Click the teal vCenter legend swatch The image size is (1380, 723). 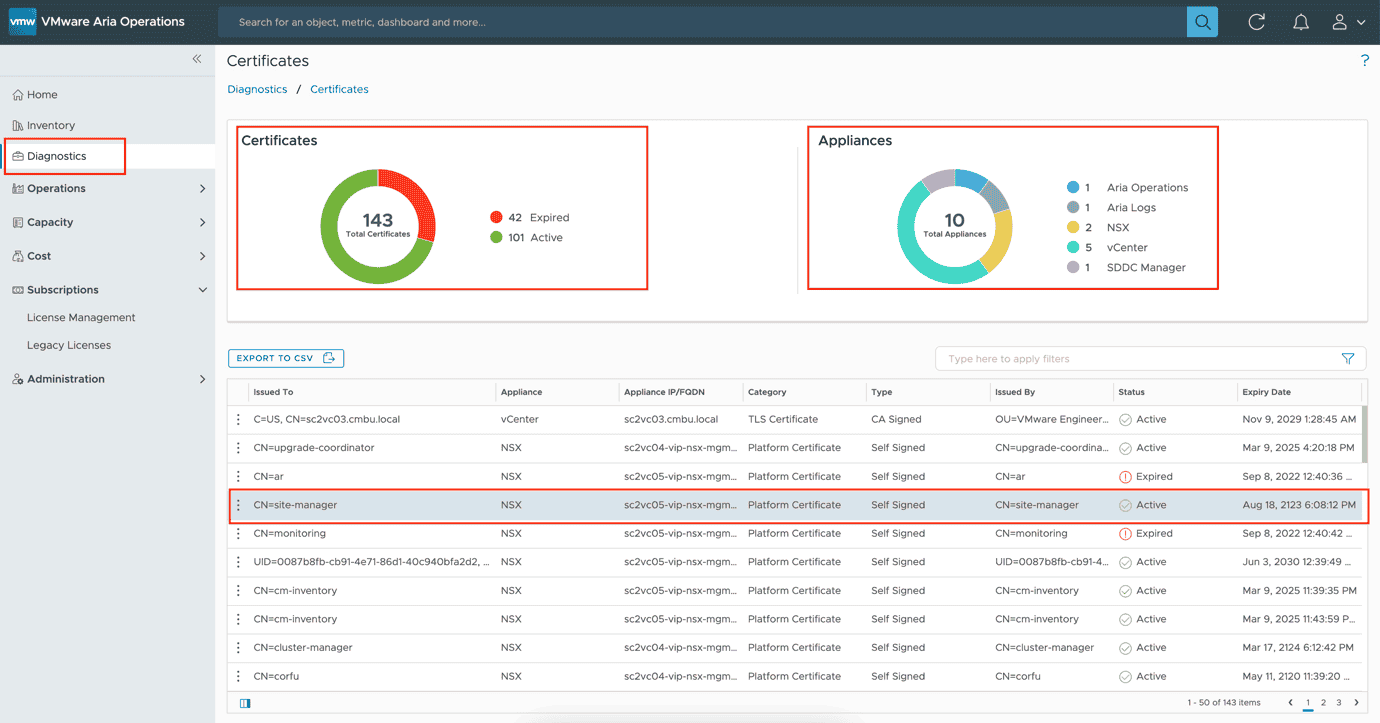1073,248
